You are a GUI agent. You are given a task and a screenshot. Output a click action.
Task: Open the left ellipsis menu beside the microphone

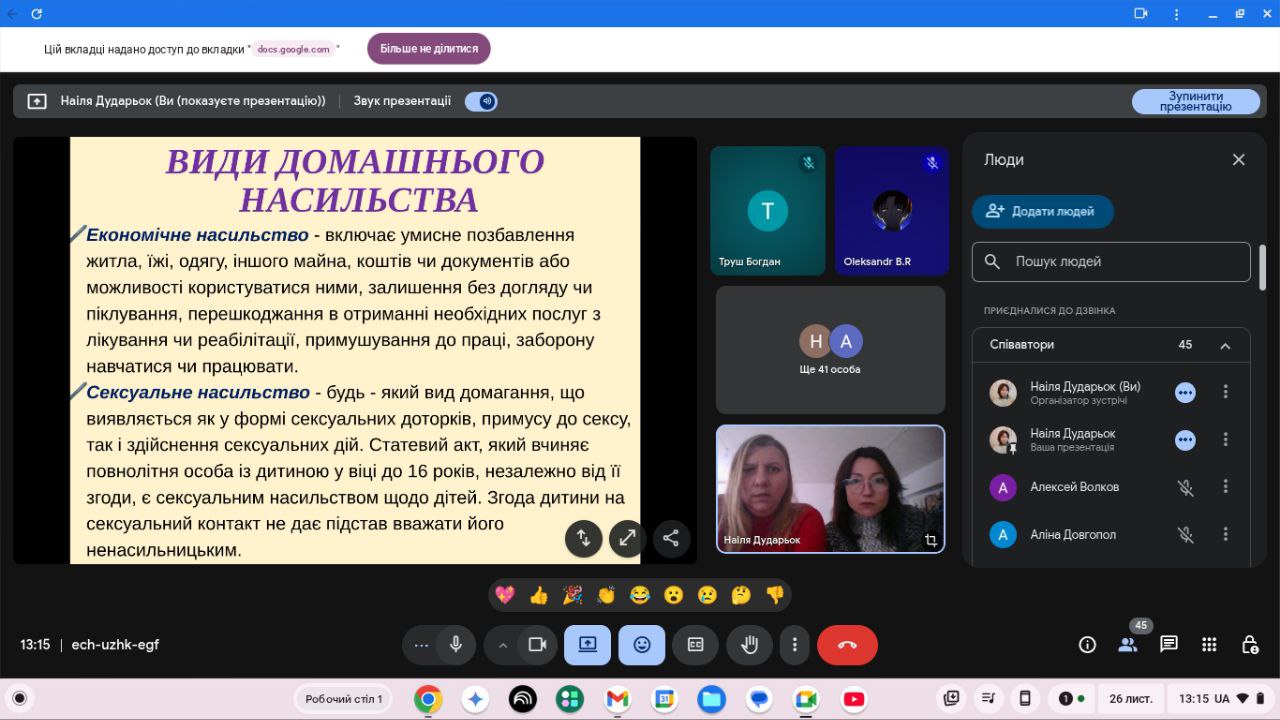click(x=421, y=645)
